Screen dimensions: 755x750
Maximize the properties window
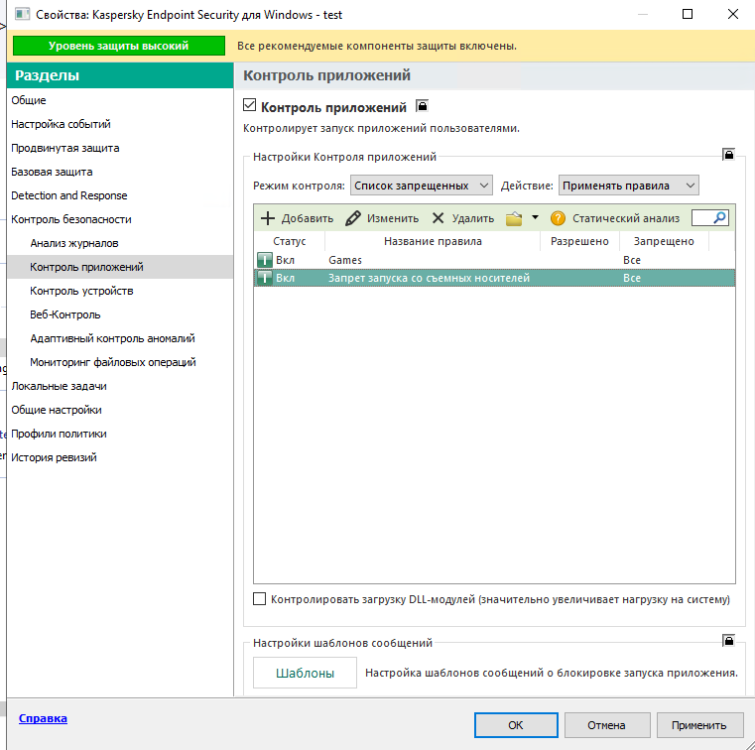(688, 14)
